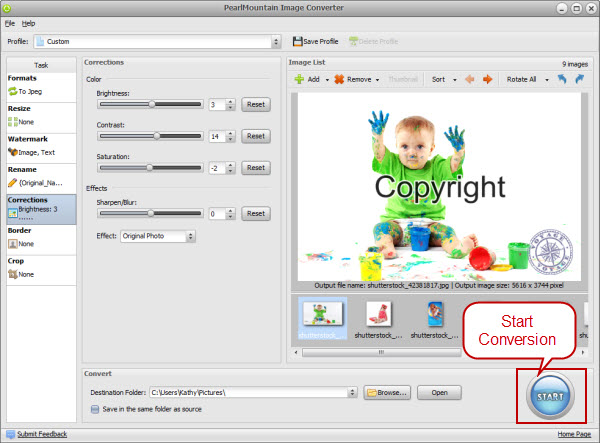
Task: Increase the Saturation value with stepper
Action: 231,164
